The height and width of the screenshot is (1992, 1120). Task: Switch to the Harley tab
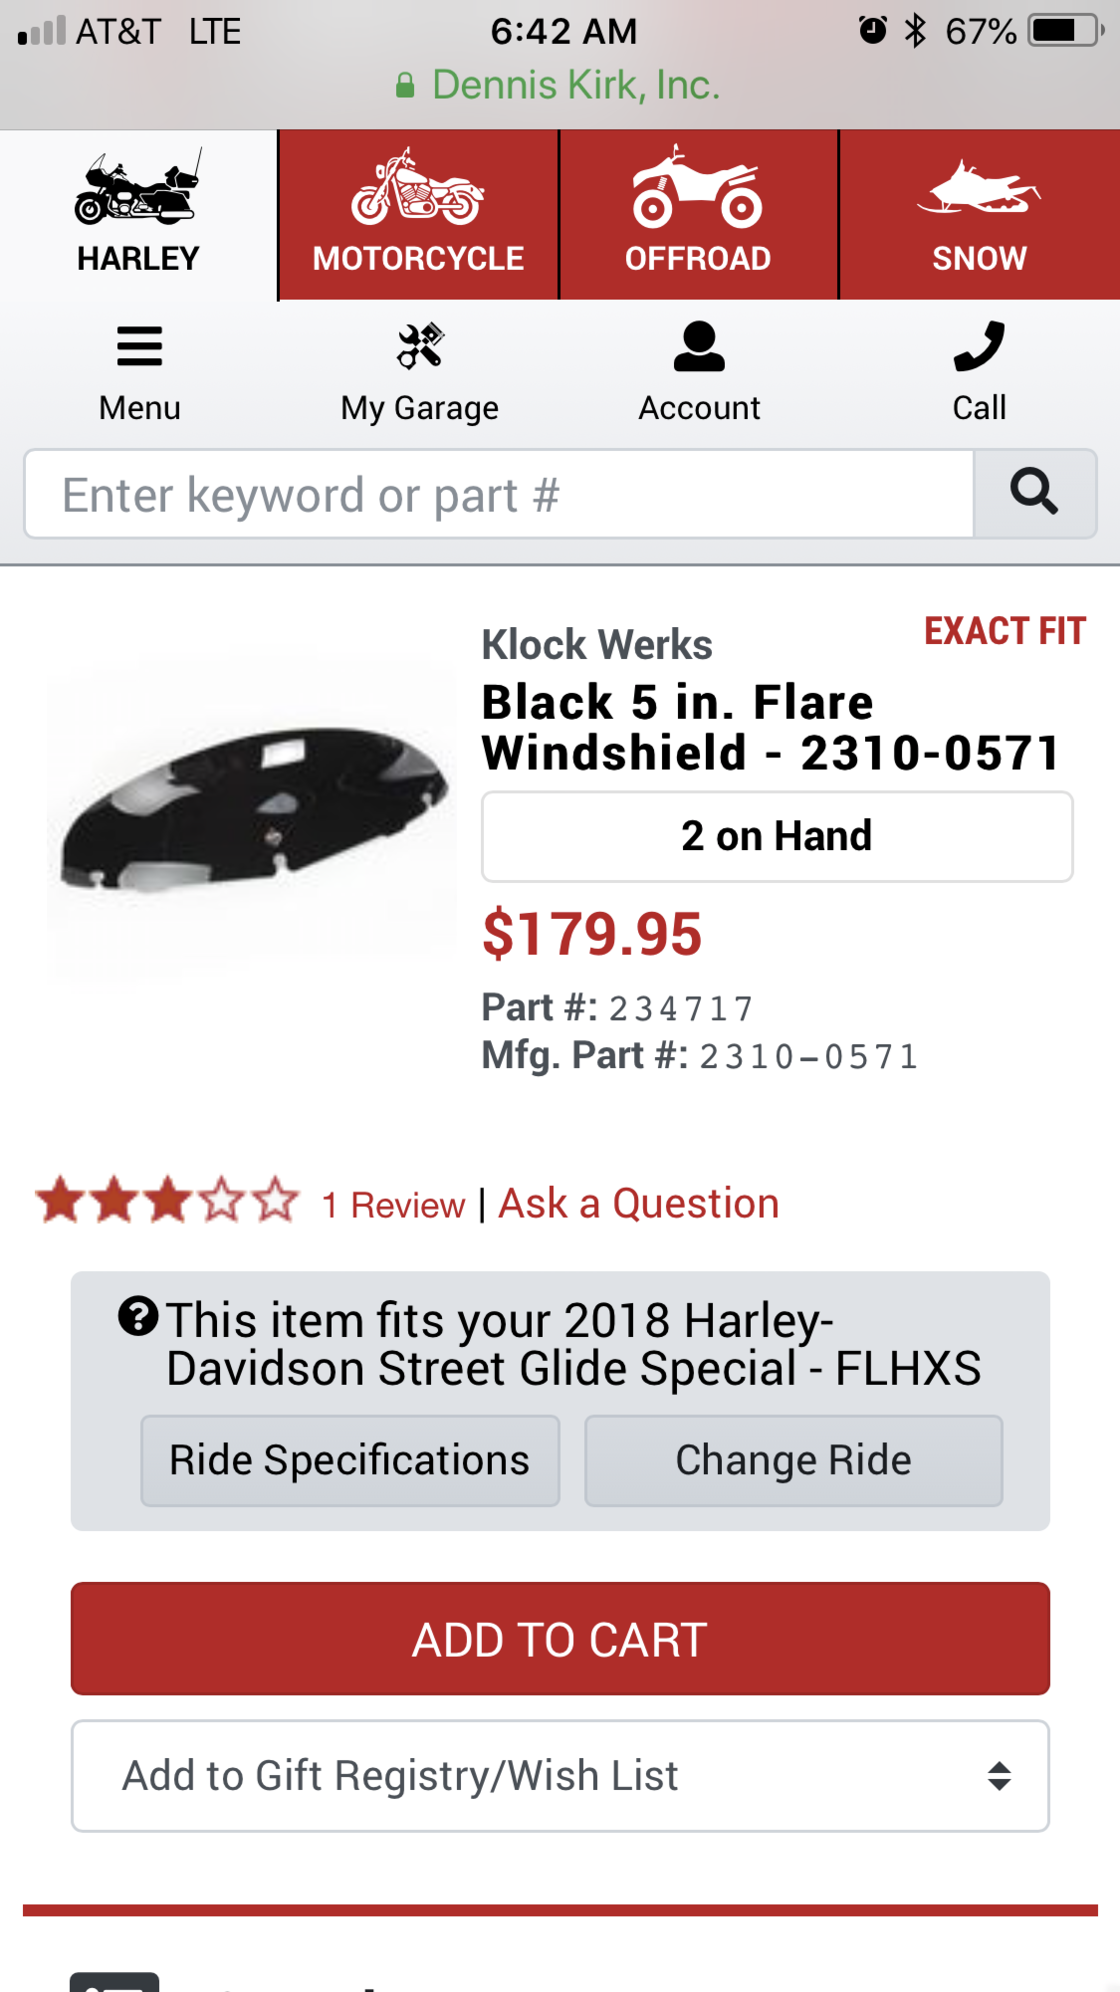[x=138, y=214]
